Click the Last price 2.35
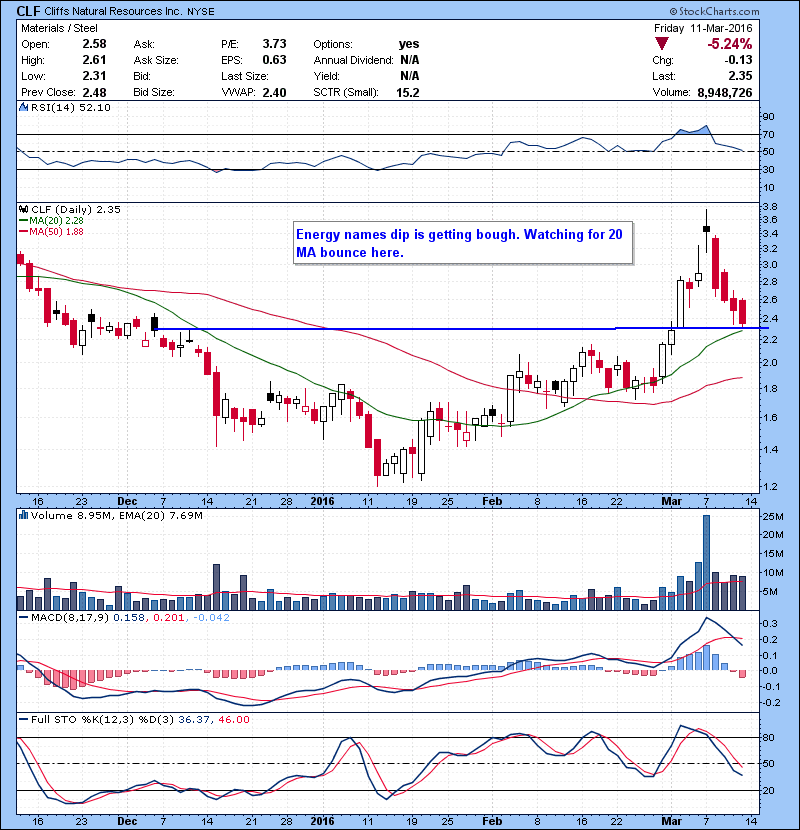Viewport: 800px width, 830px height. point(740,76)
